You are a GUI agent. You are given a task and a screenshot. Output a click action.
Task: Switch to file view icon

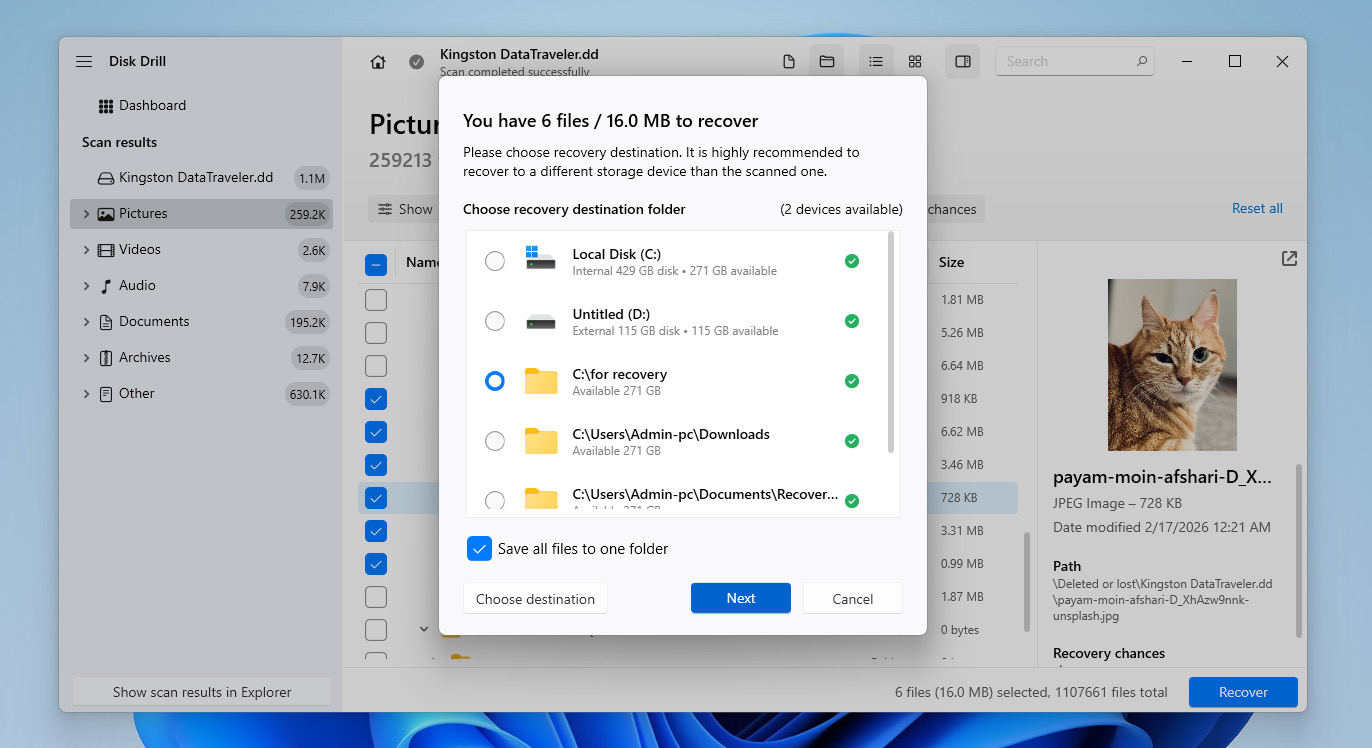(x=789, y=62)
